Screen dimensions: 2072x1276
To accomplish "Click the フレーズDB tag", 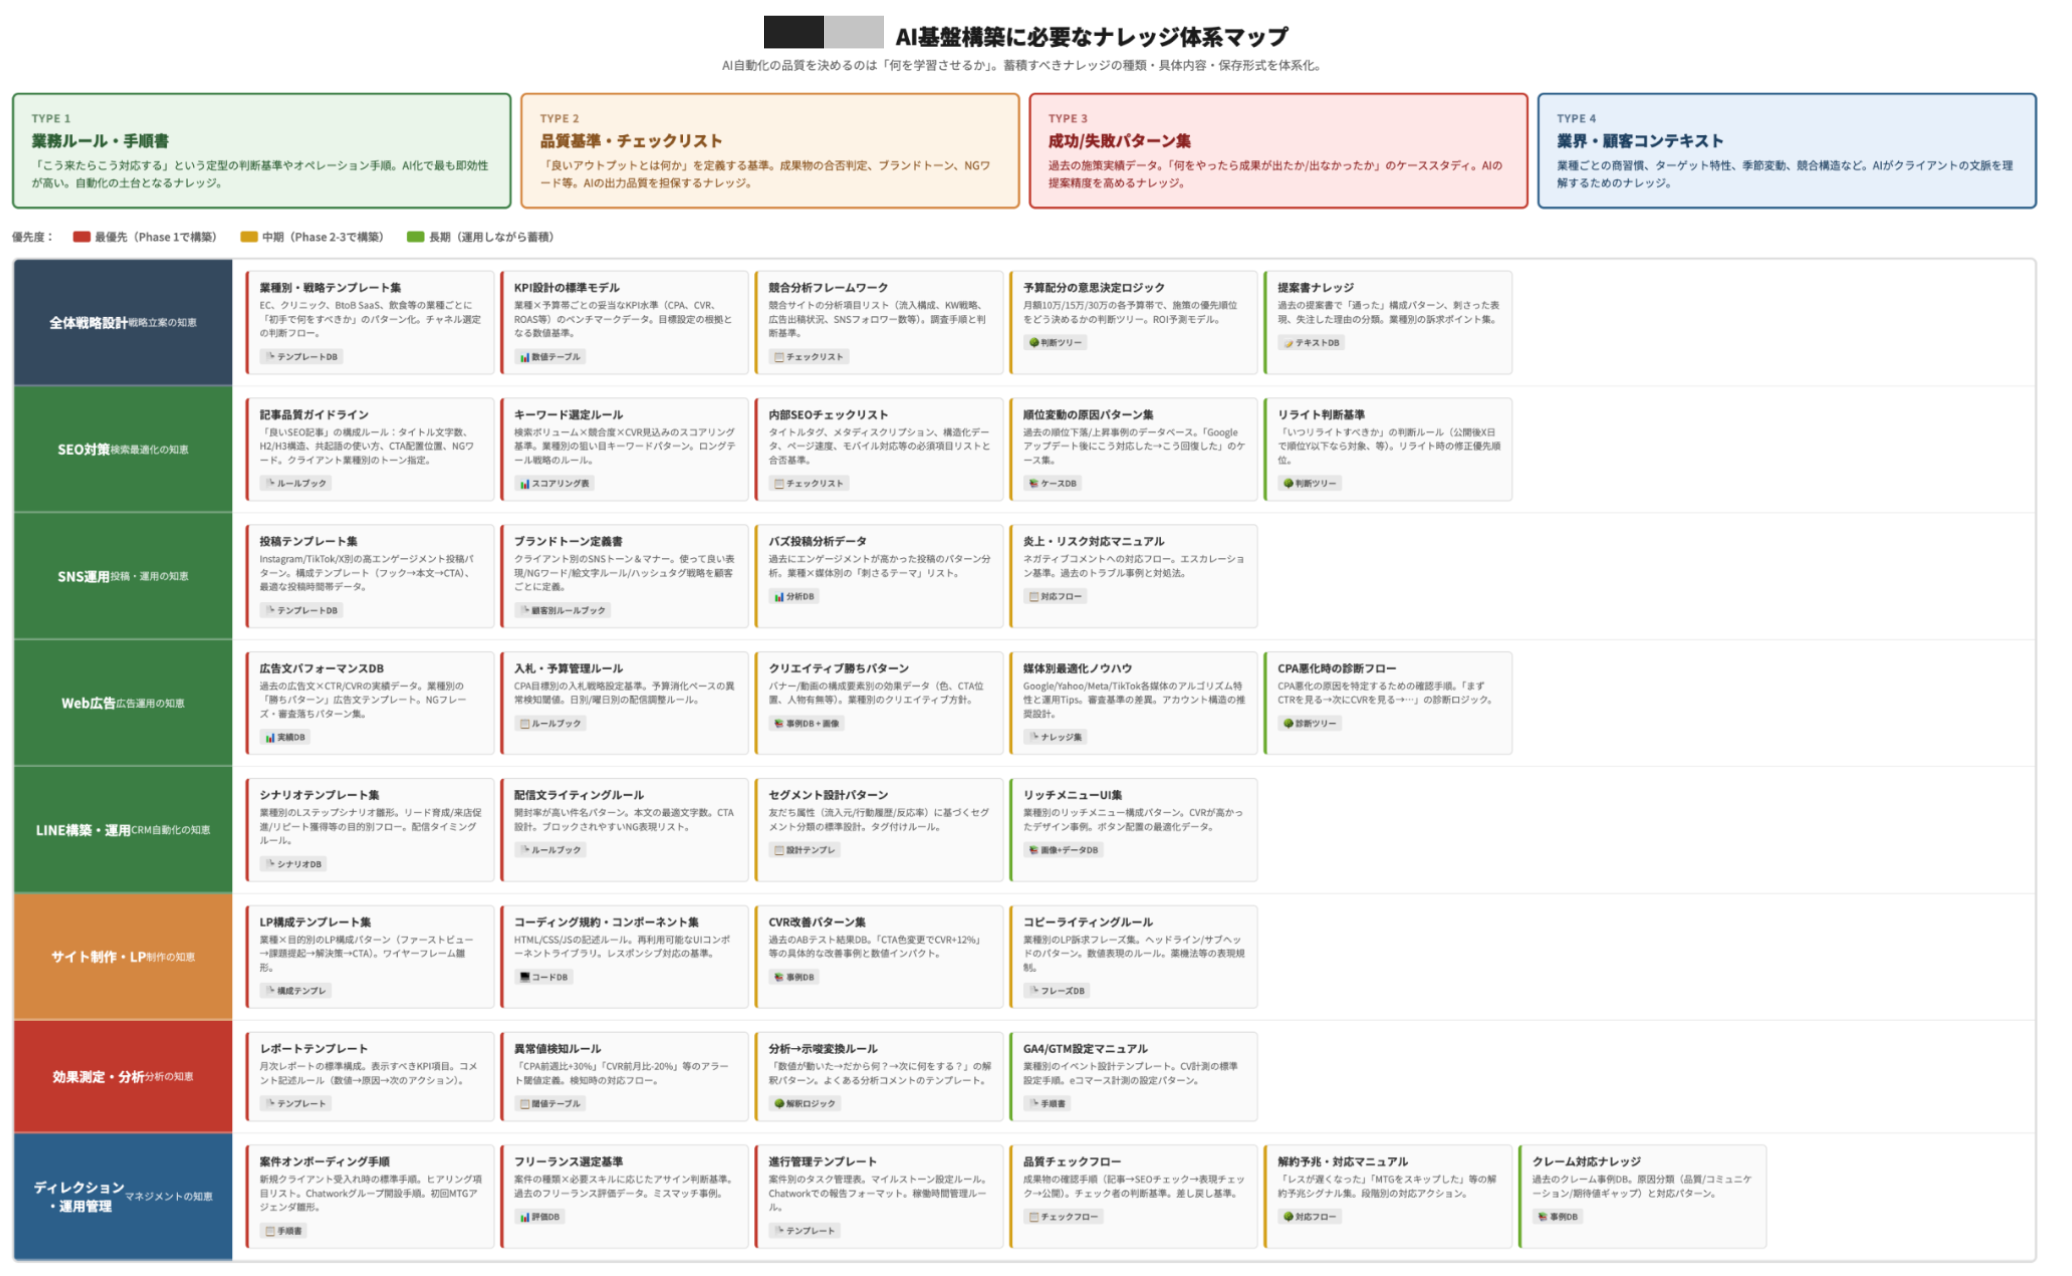I will point(1057,991).
